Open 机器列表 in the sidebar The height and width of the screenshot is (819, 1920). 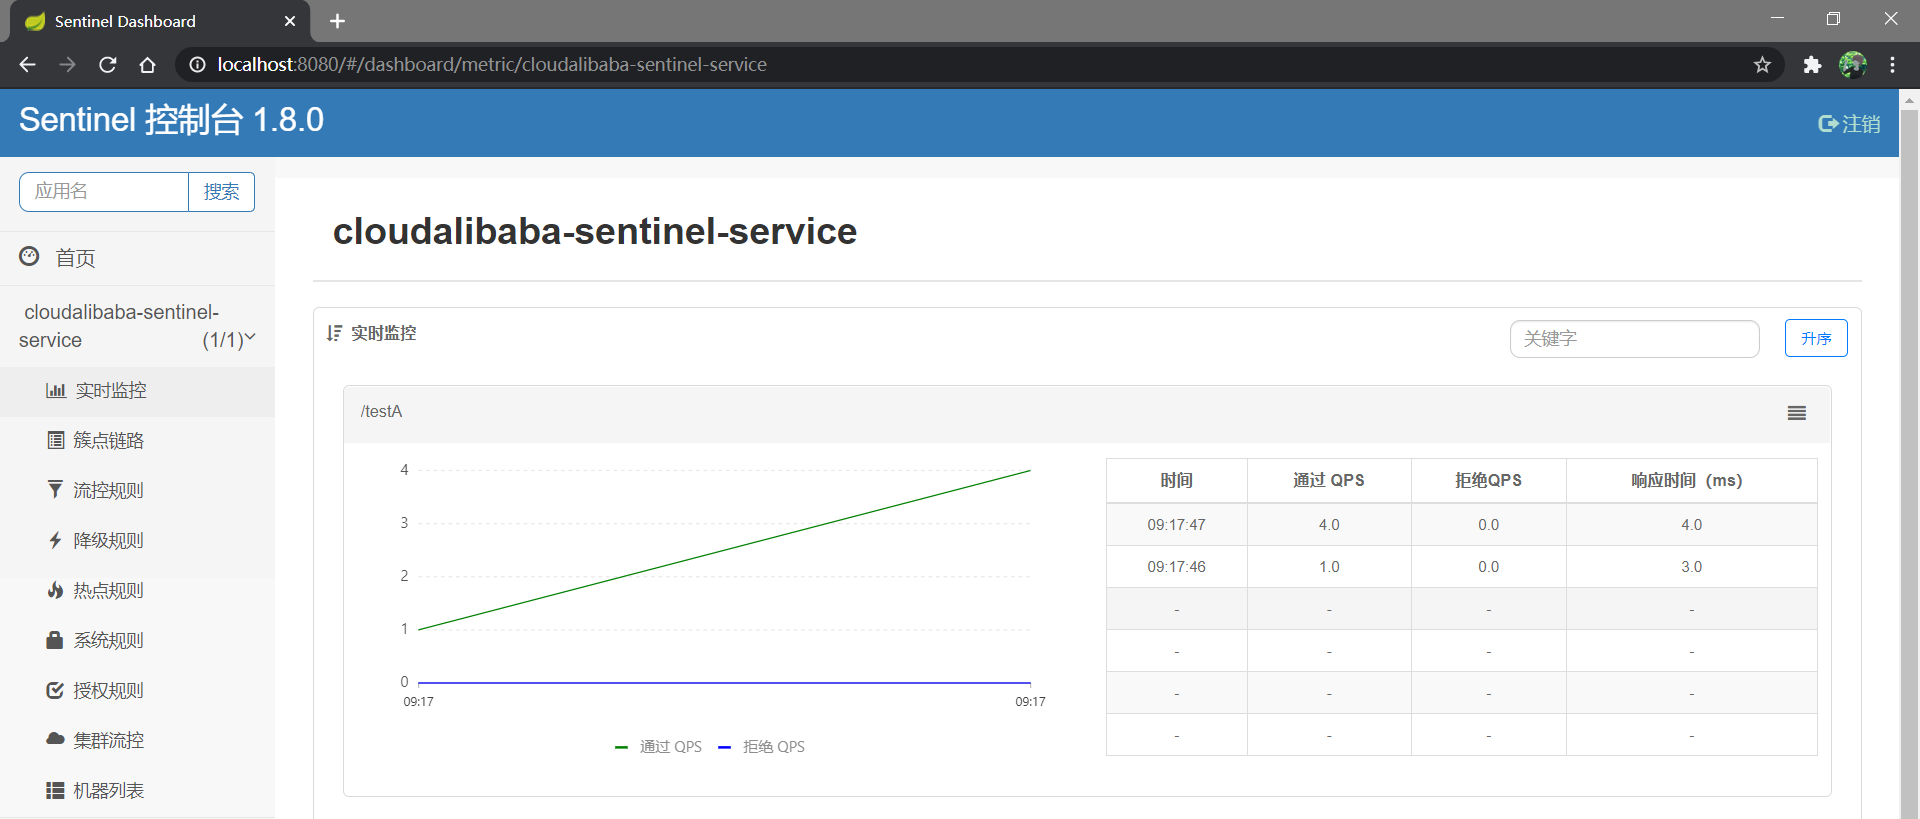(137, 791)
